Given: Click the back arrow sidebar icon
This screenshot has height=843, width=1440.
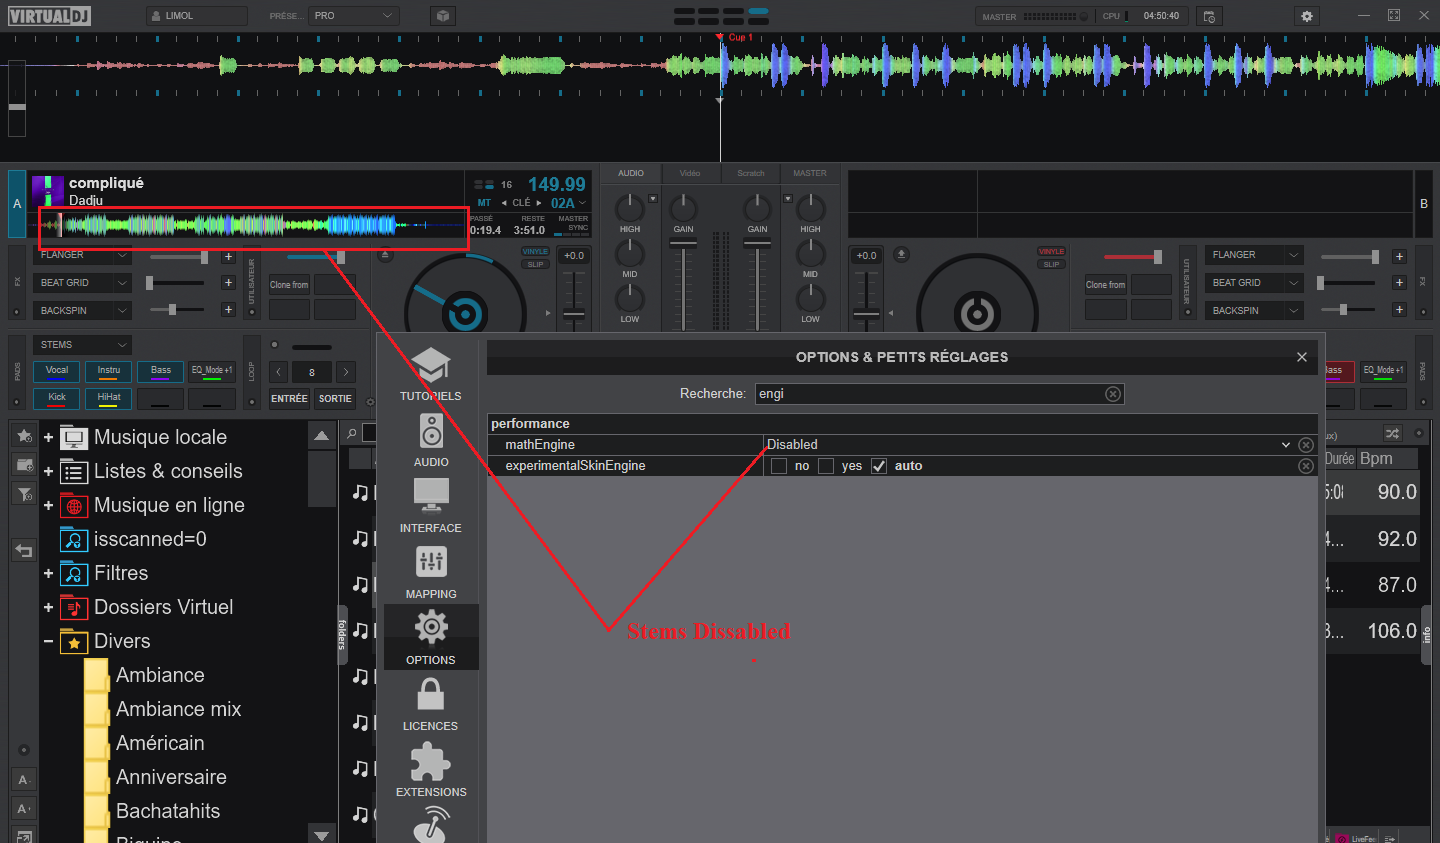Looking at the screenshot, I should [x=24, y=551].
